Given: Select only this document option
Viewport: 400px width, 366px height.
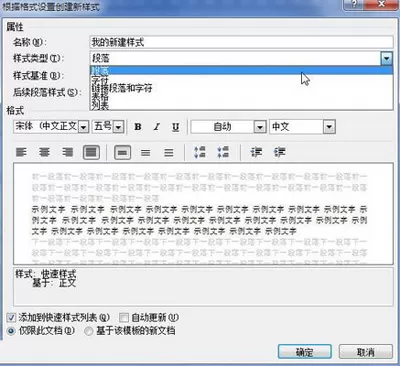Looking at the screenshot, I should click(x=11, y=331).
